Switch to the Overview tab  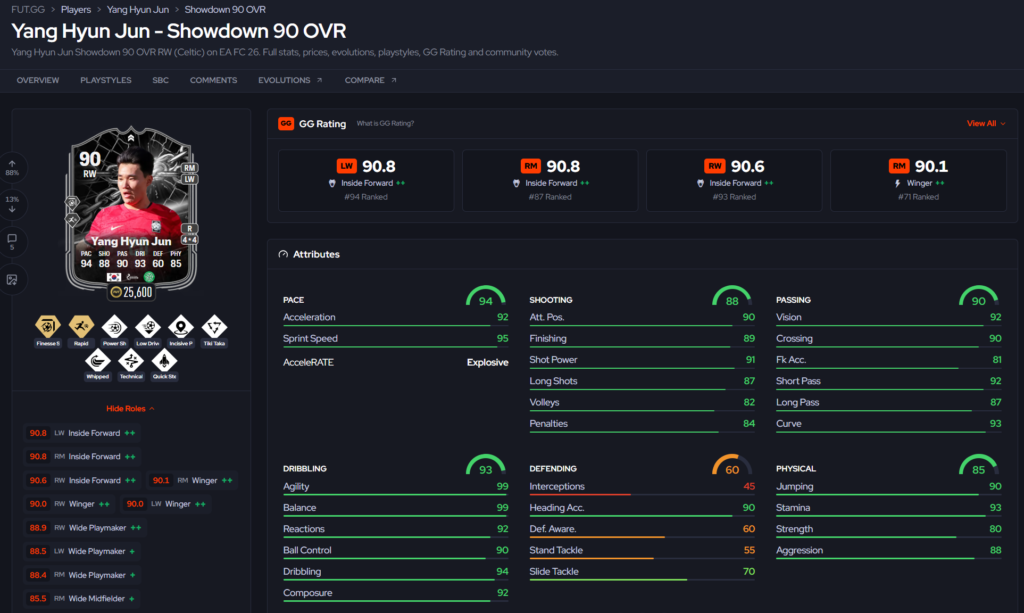[x=38, y=80]
